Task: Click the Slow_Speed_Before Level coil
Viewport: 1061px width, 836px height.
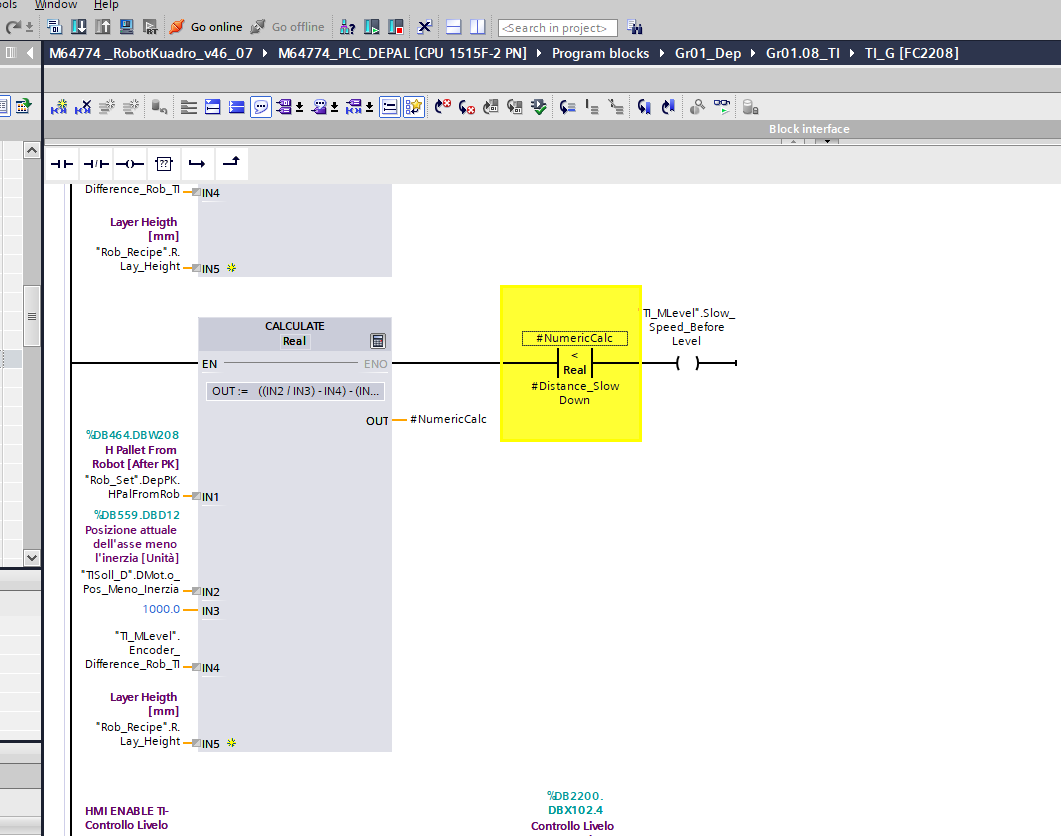Action: click(687, 364)
